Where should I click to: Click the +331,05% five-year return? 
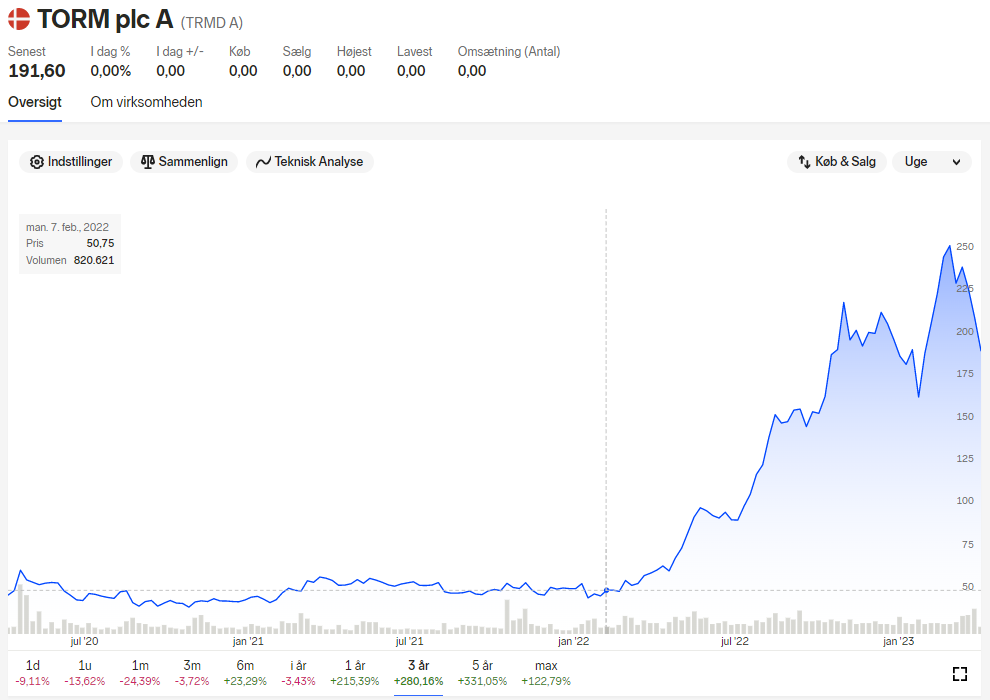pyautogui.click(x=482, y=682)
